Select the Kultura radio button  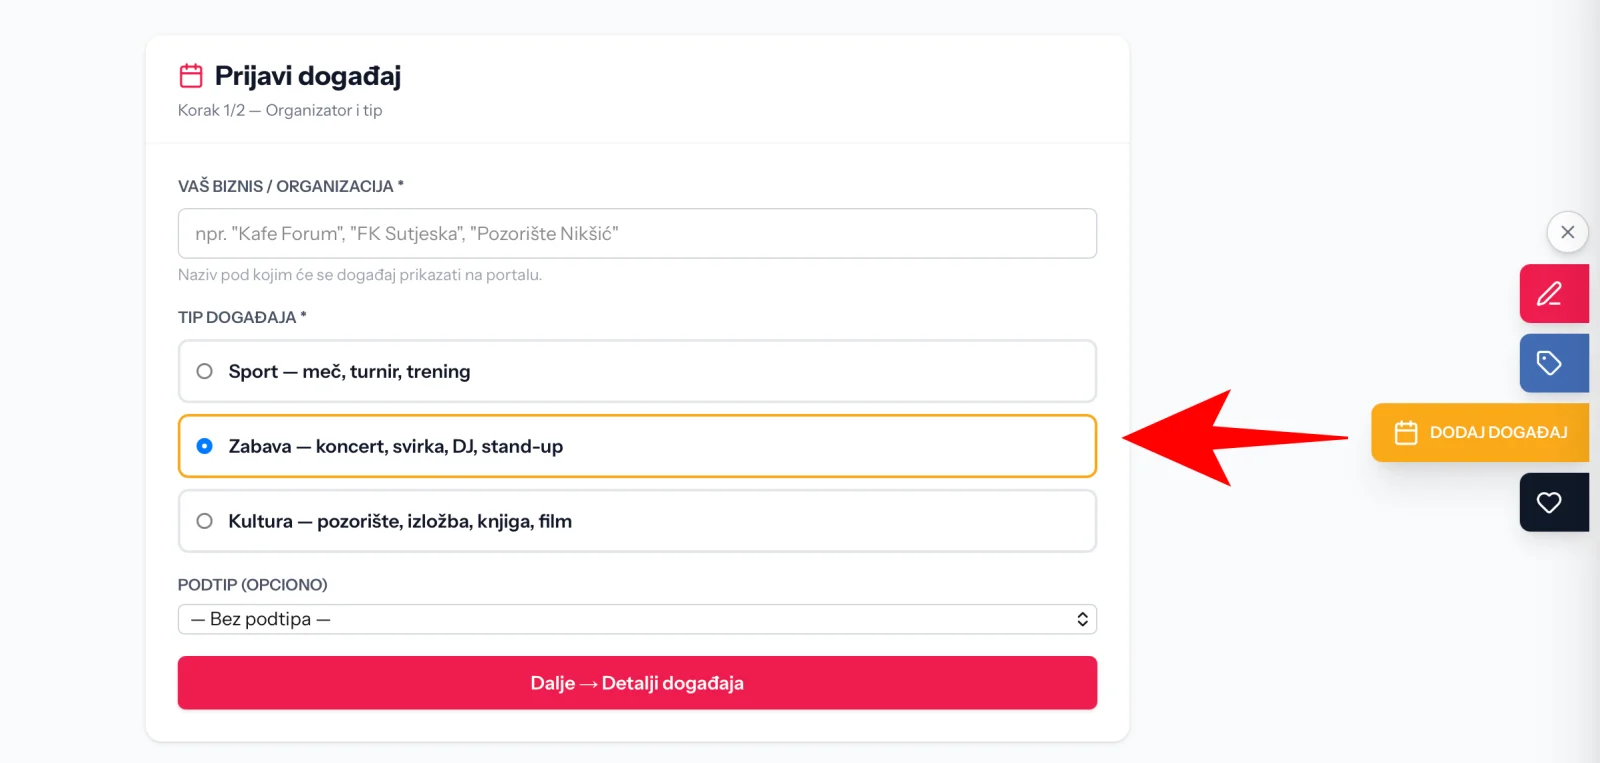point(205,521)
